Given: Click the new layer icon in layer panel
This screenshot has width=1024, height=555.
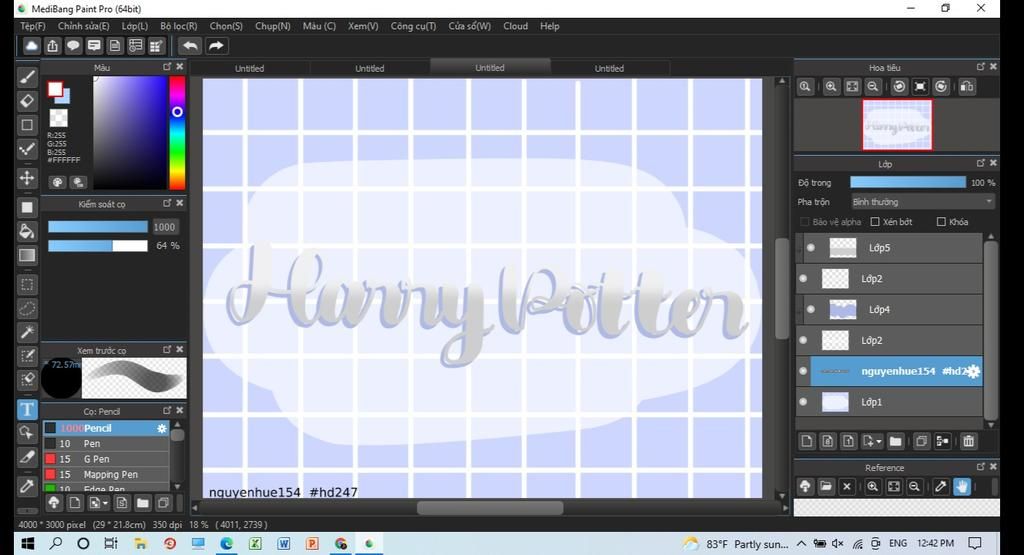Looking at the screenshot, I should tap(807, 441).
